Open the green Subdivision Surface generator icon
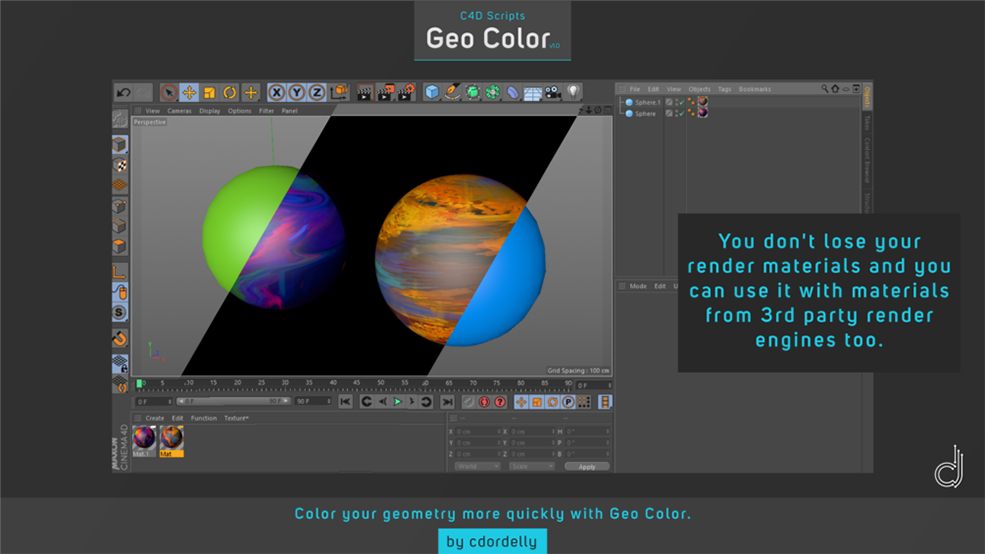985x554 pixels. (x=472, y=92)
